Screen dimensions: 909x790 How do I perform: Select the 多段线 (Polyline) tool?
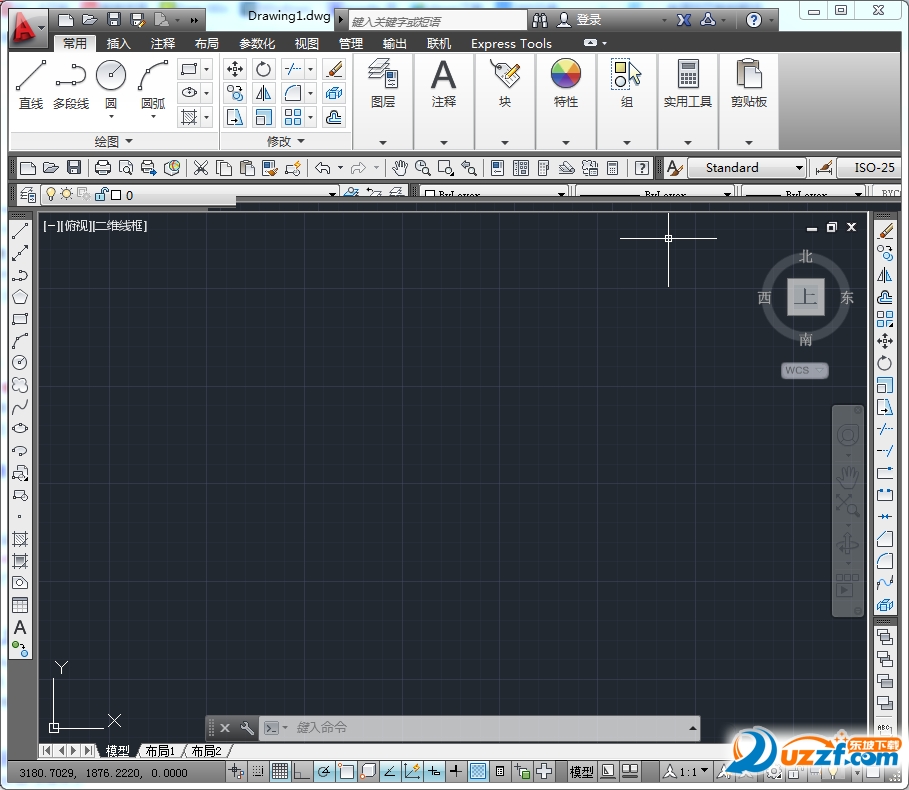[70, 76]
